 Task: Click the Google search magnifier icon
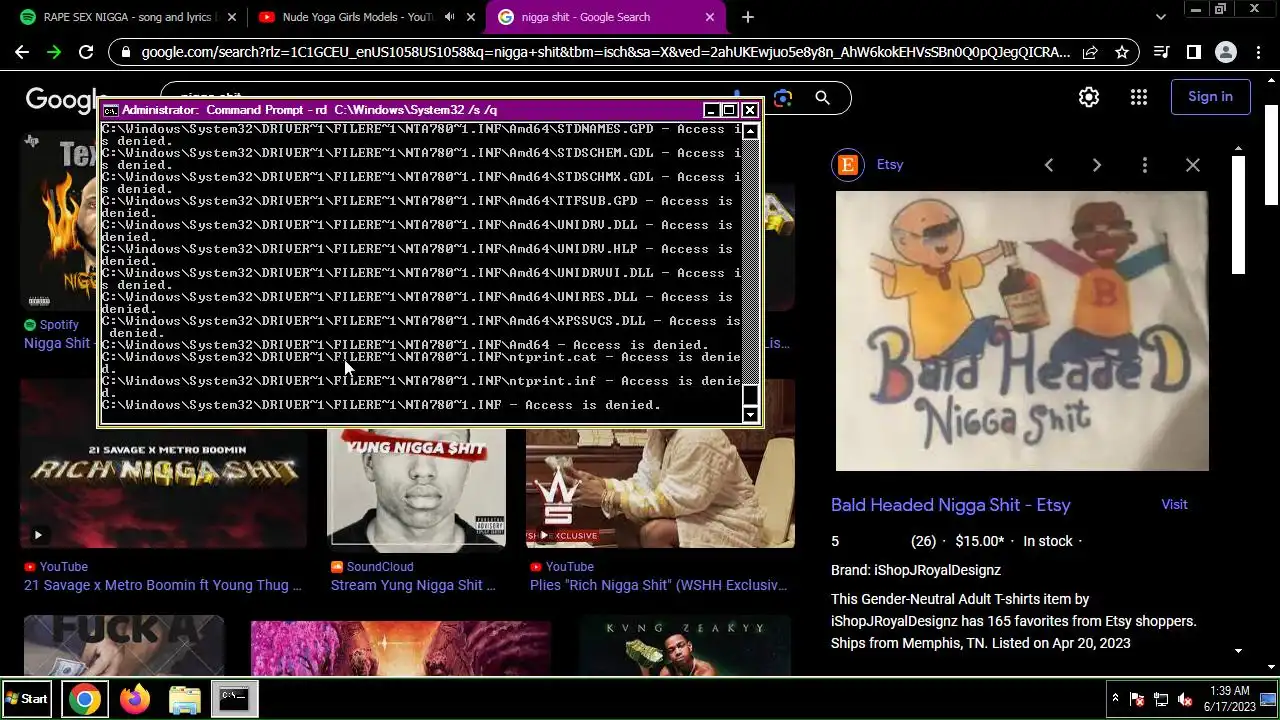[822, 97]
